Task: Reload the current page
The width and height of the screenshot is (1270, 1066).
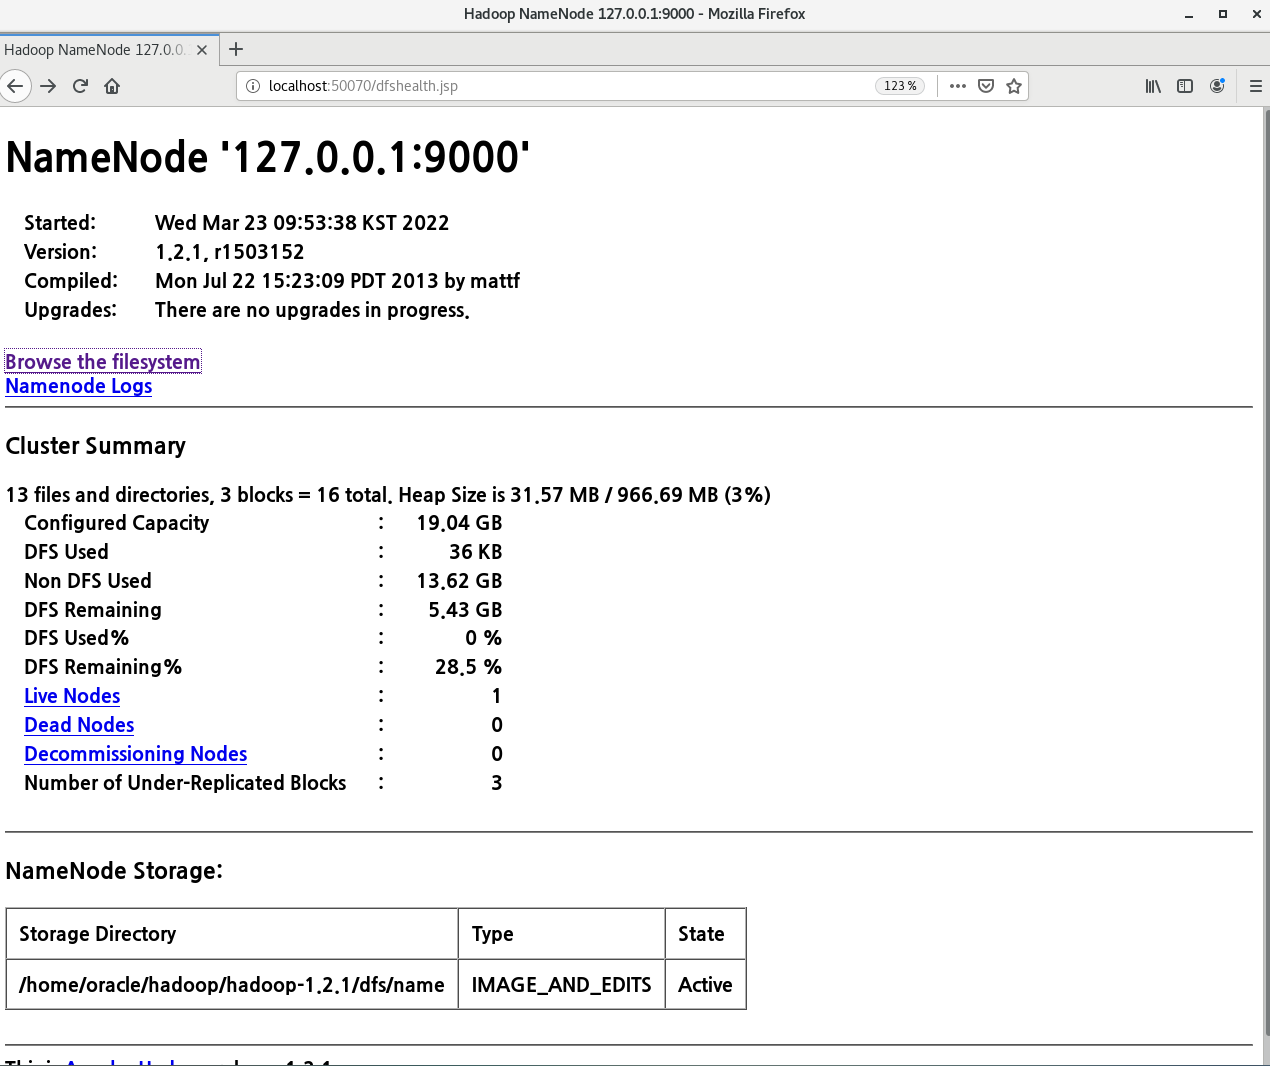Action: 80,86
